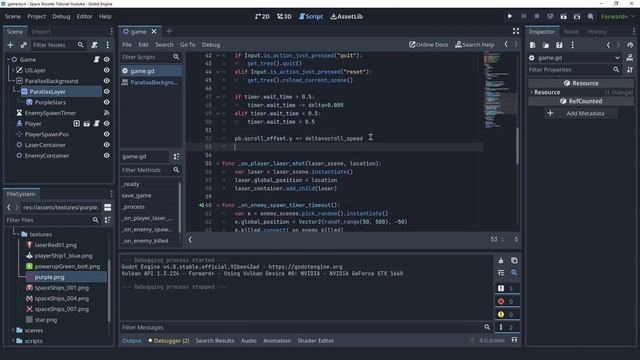Image resolution: width=640 pixels, height=360 pixels.
Task: Expand the Resource property section
Action: pyautogui.click(x=531, y=92)
